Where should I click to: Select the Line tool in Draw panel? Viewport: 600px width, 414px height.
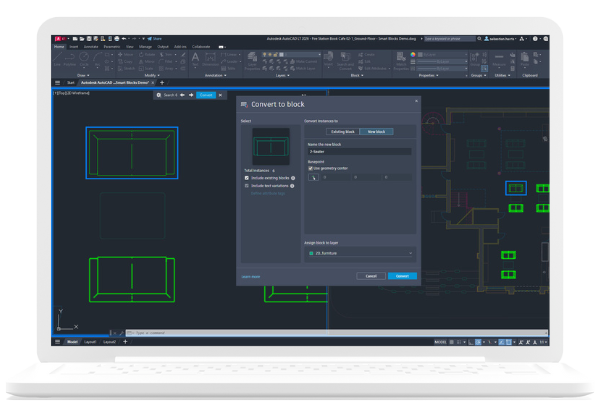[x=57, y=59]
